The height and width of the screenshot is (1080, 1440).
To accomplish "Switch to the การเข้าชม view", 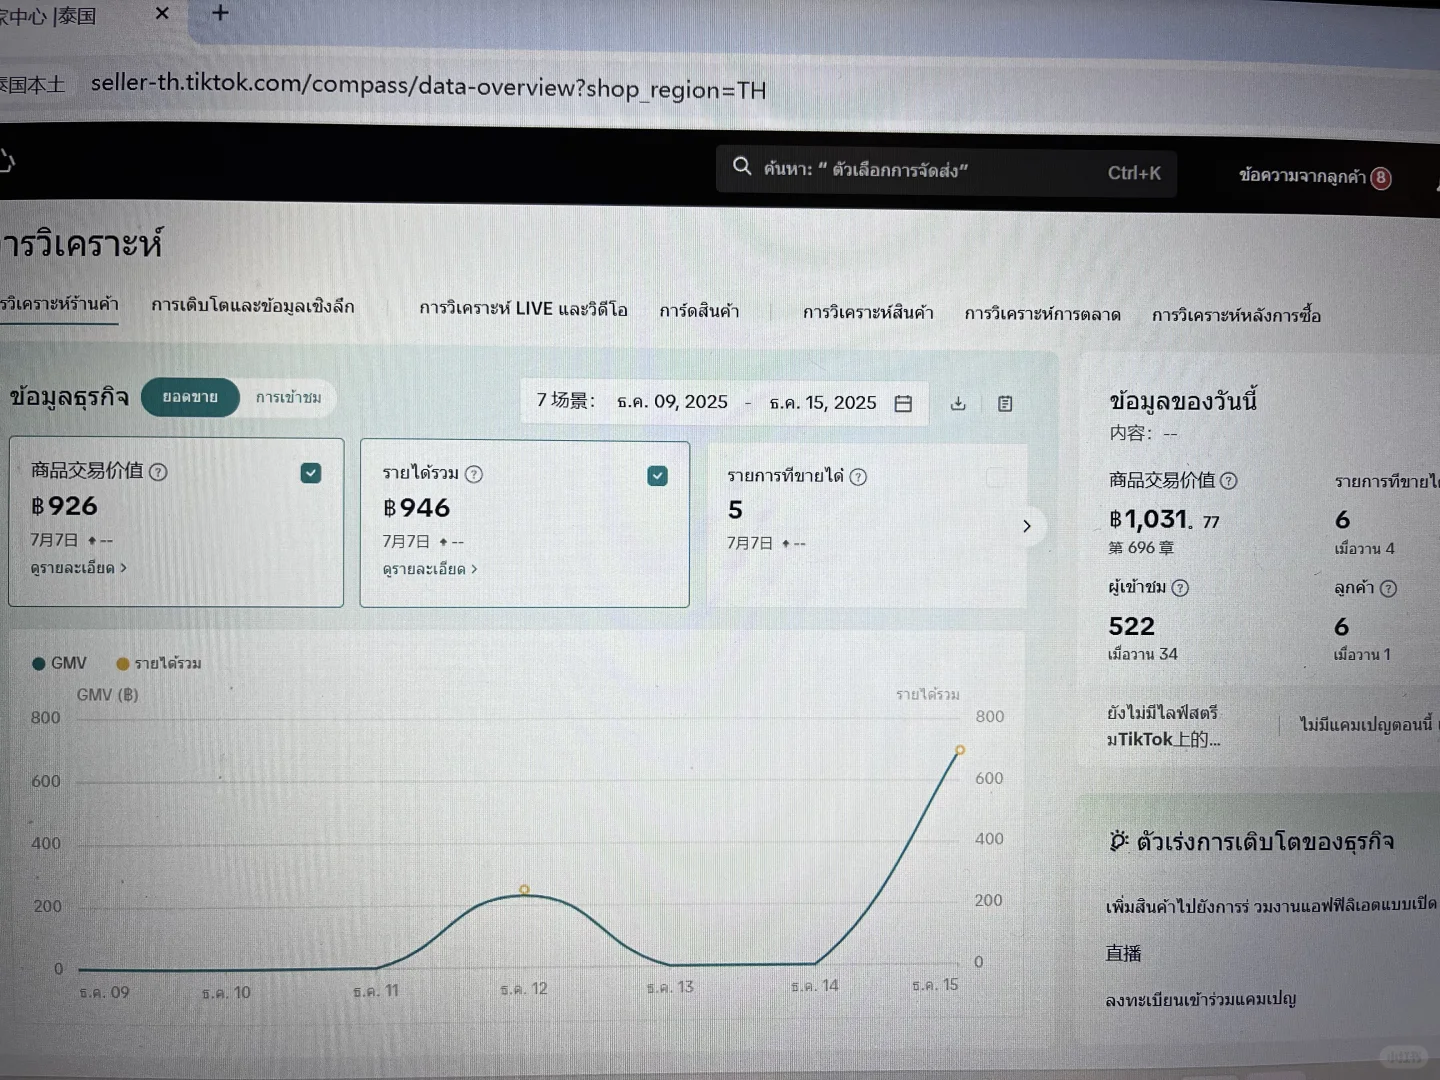I will tap(288, 398).
